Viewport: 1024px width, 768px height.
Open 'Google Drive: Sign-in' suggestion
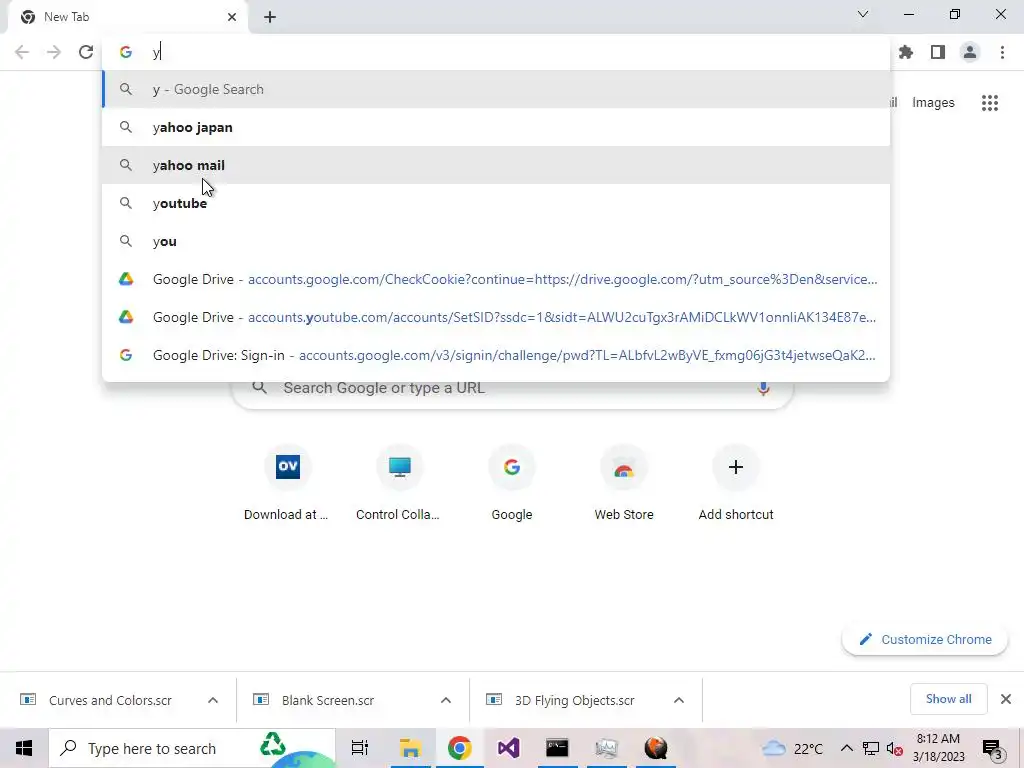pos(496,355)
